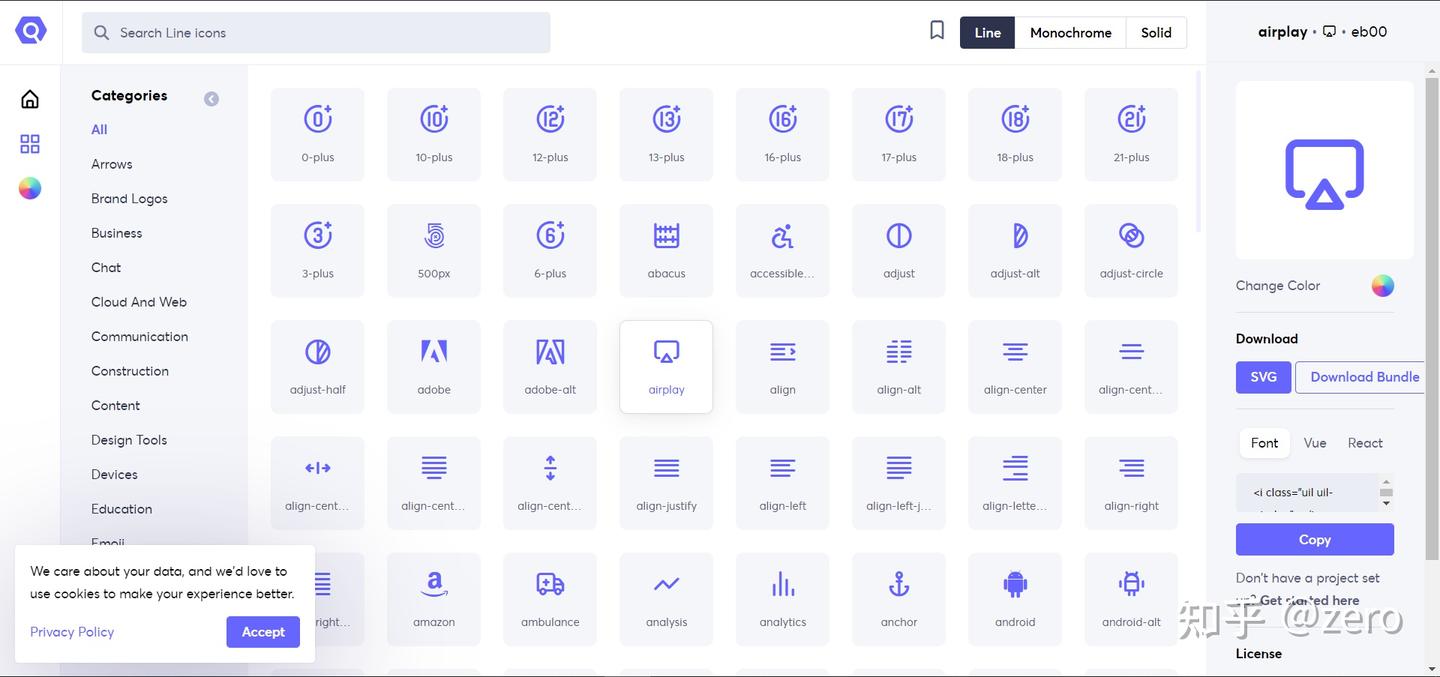This screenshot has height=677, width=1440.
Task: Select the 0-plus icon card
Action: [317, 134]
